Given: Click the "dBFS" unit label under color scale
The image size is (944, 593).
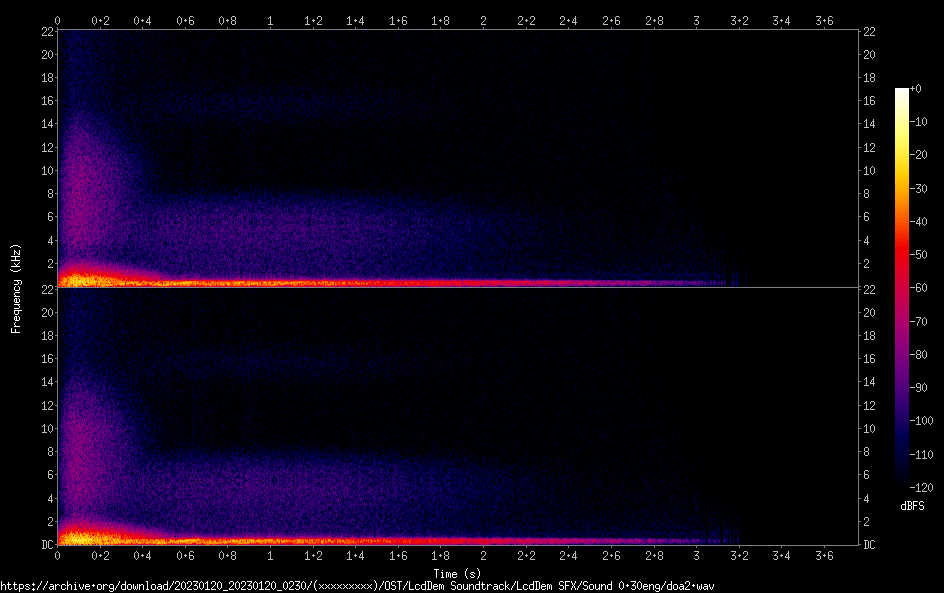Looking at the screenshot, I should tap(912, 506).
